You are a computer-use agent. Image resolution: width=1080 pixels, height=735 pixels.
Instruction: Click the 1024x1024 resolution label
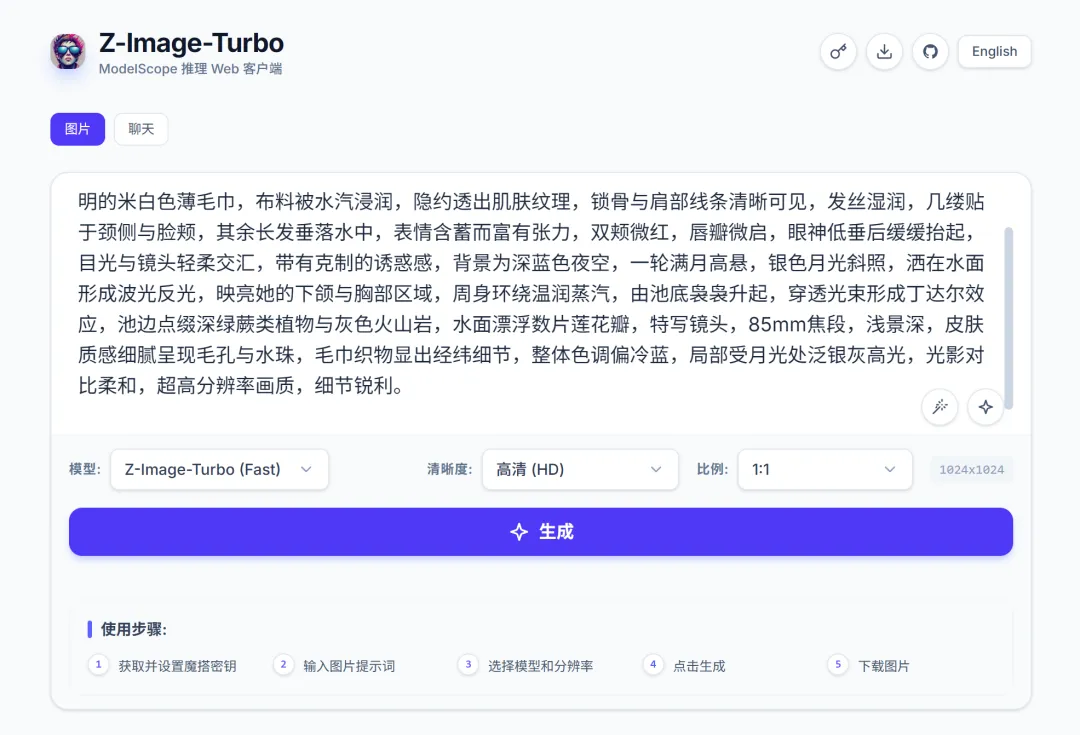[x=972, y=469]
